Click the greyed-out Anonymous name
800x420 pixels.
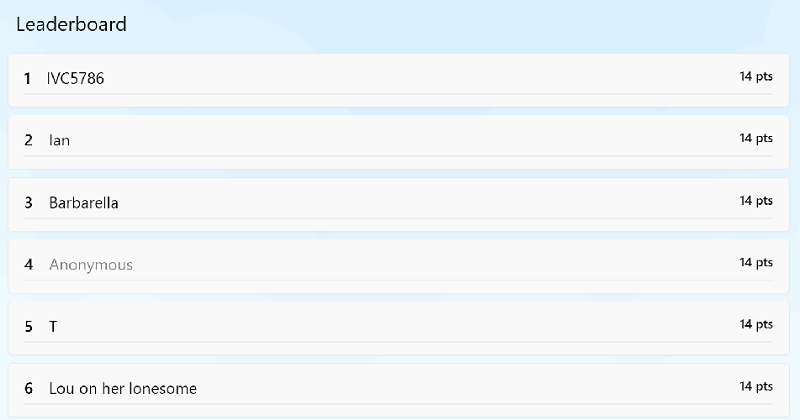91,264
